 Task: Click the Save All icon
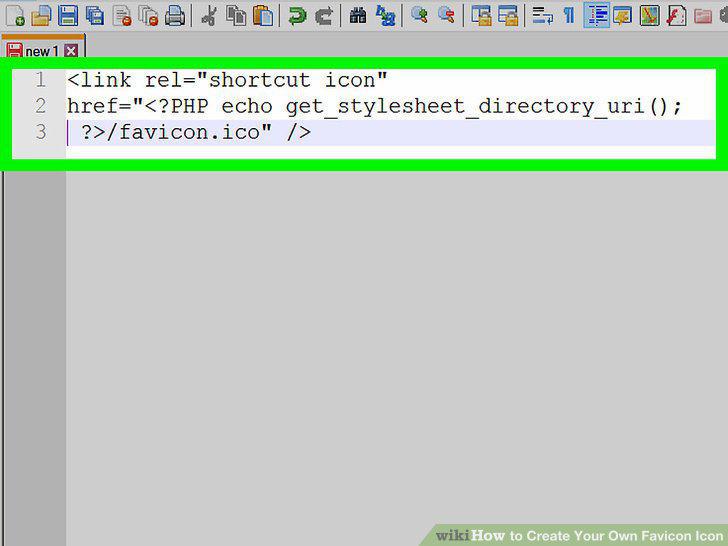coord(95,15)
